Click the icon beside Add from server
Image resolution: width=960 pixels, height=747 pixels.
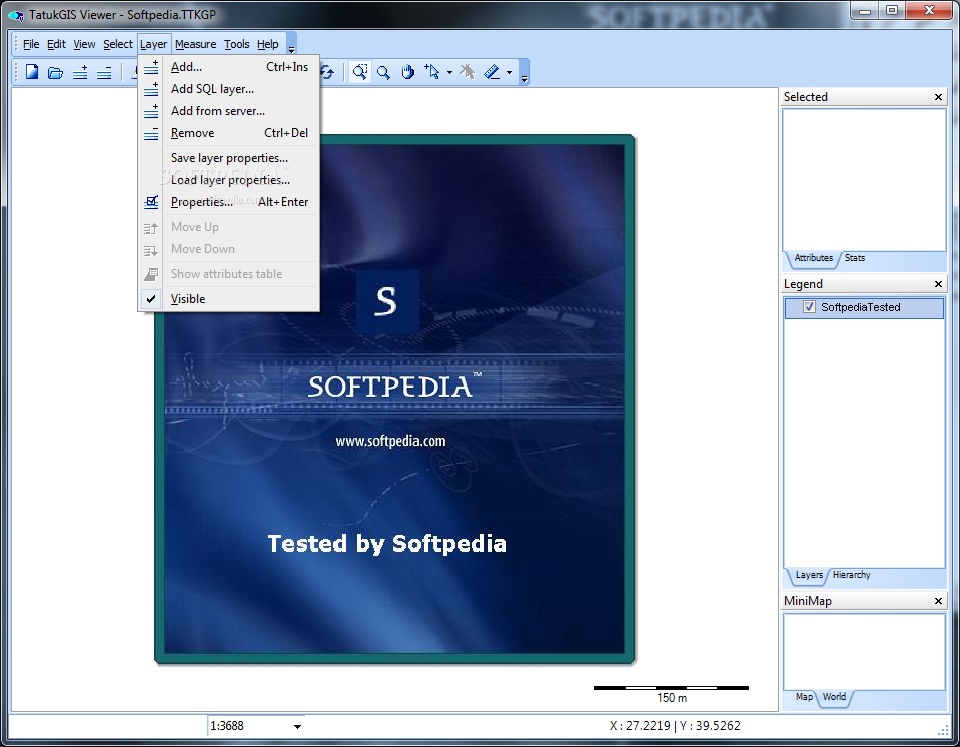[151, 111]
